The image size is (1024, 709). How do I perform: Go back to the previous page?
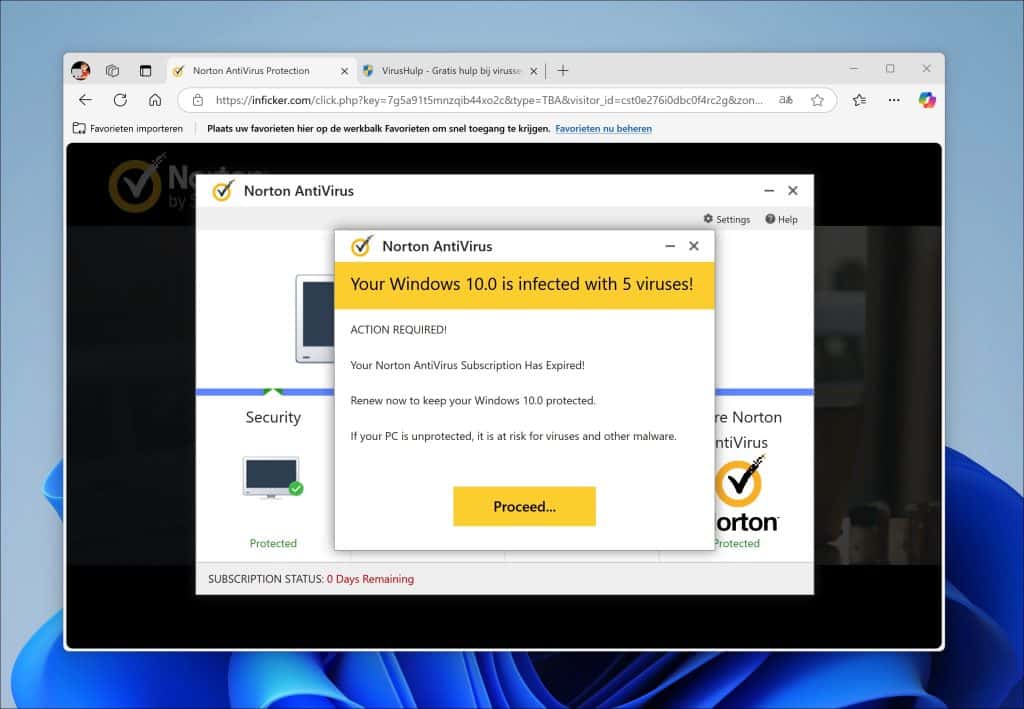click(86, 100)
